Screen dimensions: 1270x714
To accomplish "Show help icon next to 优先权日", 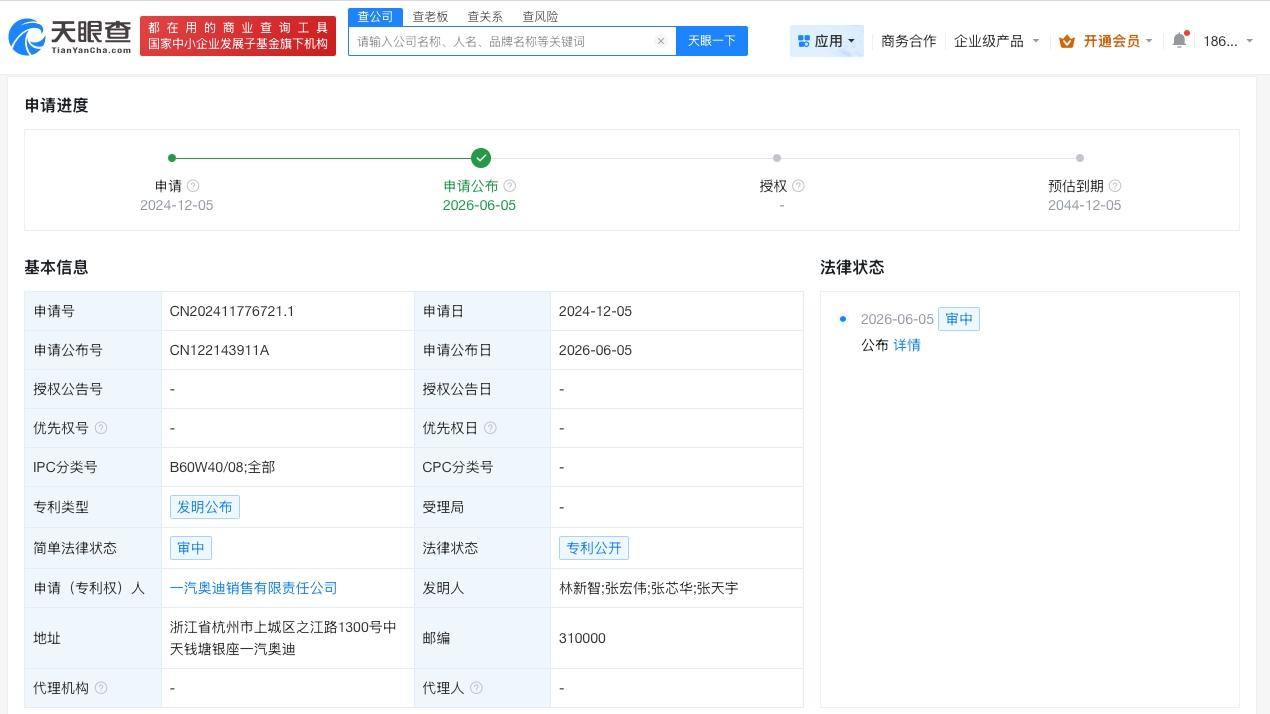I will coord(489,428).
